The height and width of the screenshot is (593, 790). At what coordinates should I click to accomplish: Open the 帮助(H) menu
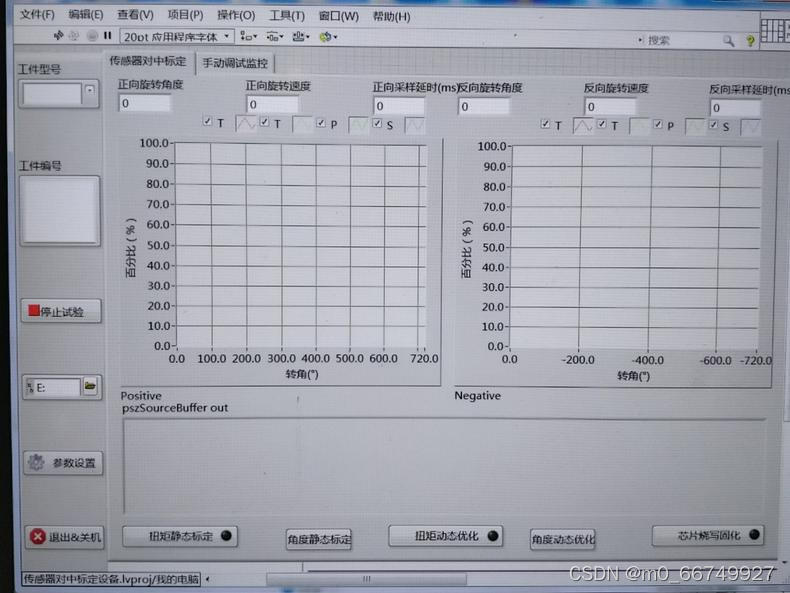point(391,17)
